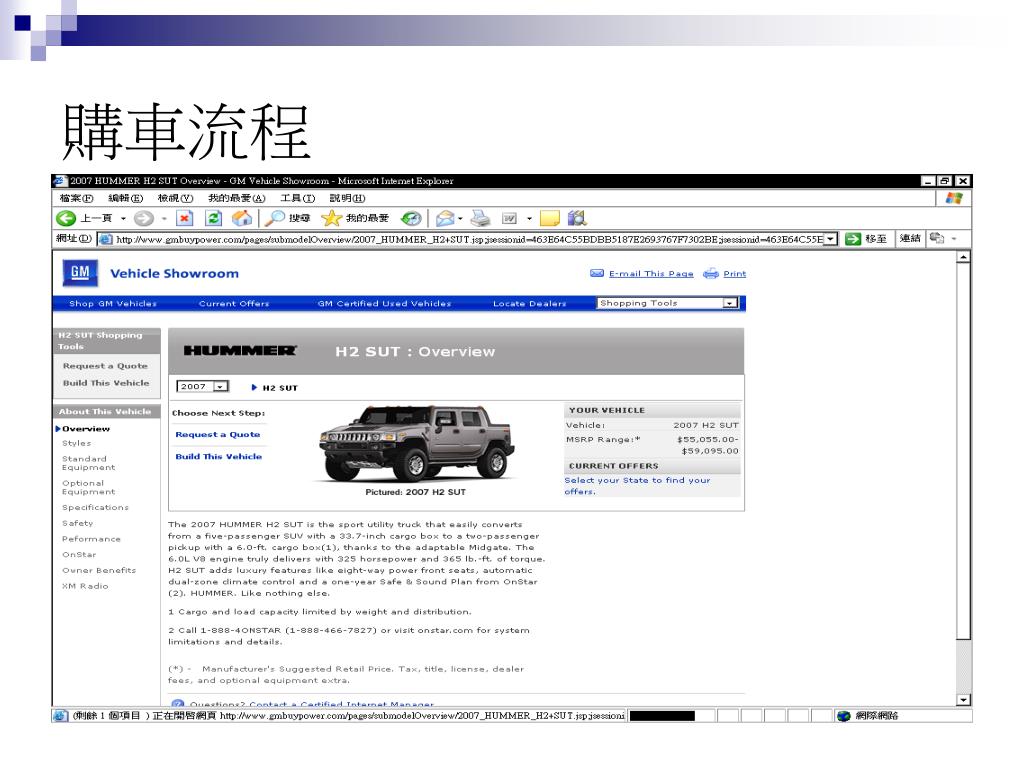
Task: Open the 說明(H) Help menu
Action: click(x=347, y=198)
